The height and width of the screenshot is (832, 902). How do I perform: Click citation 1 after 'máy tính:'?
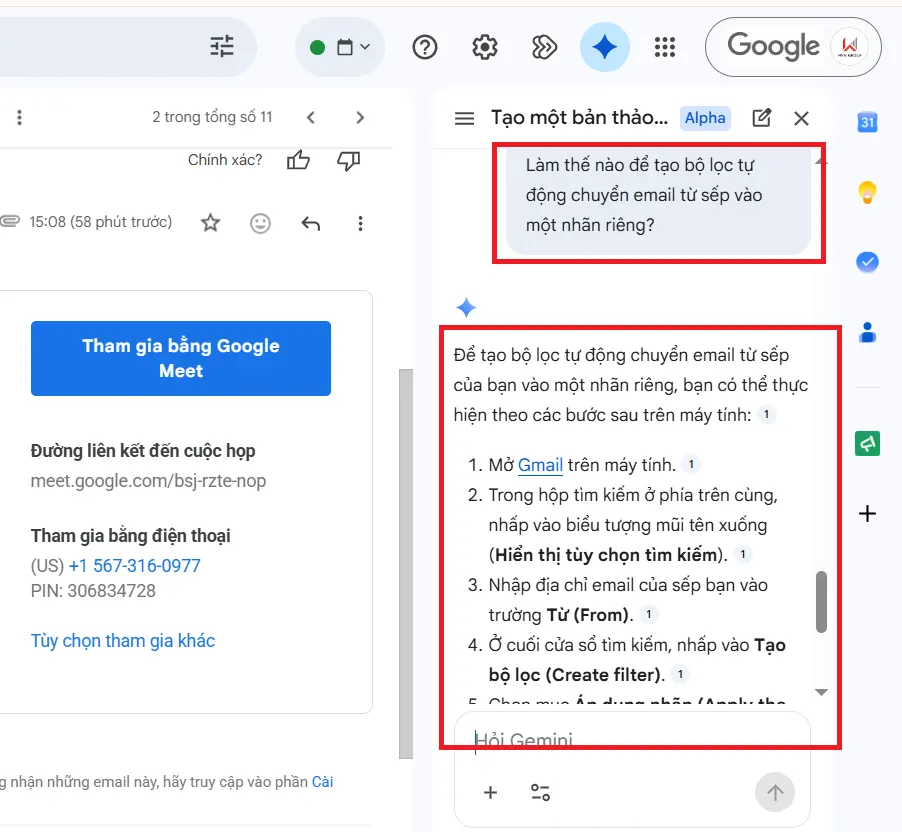point(766,414)
